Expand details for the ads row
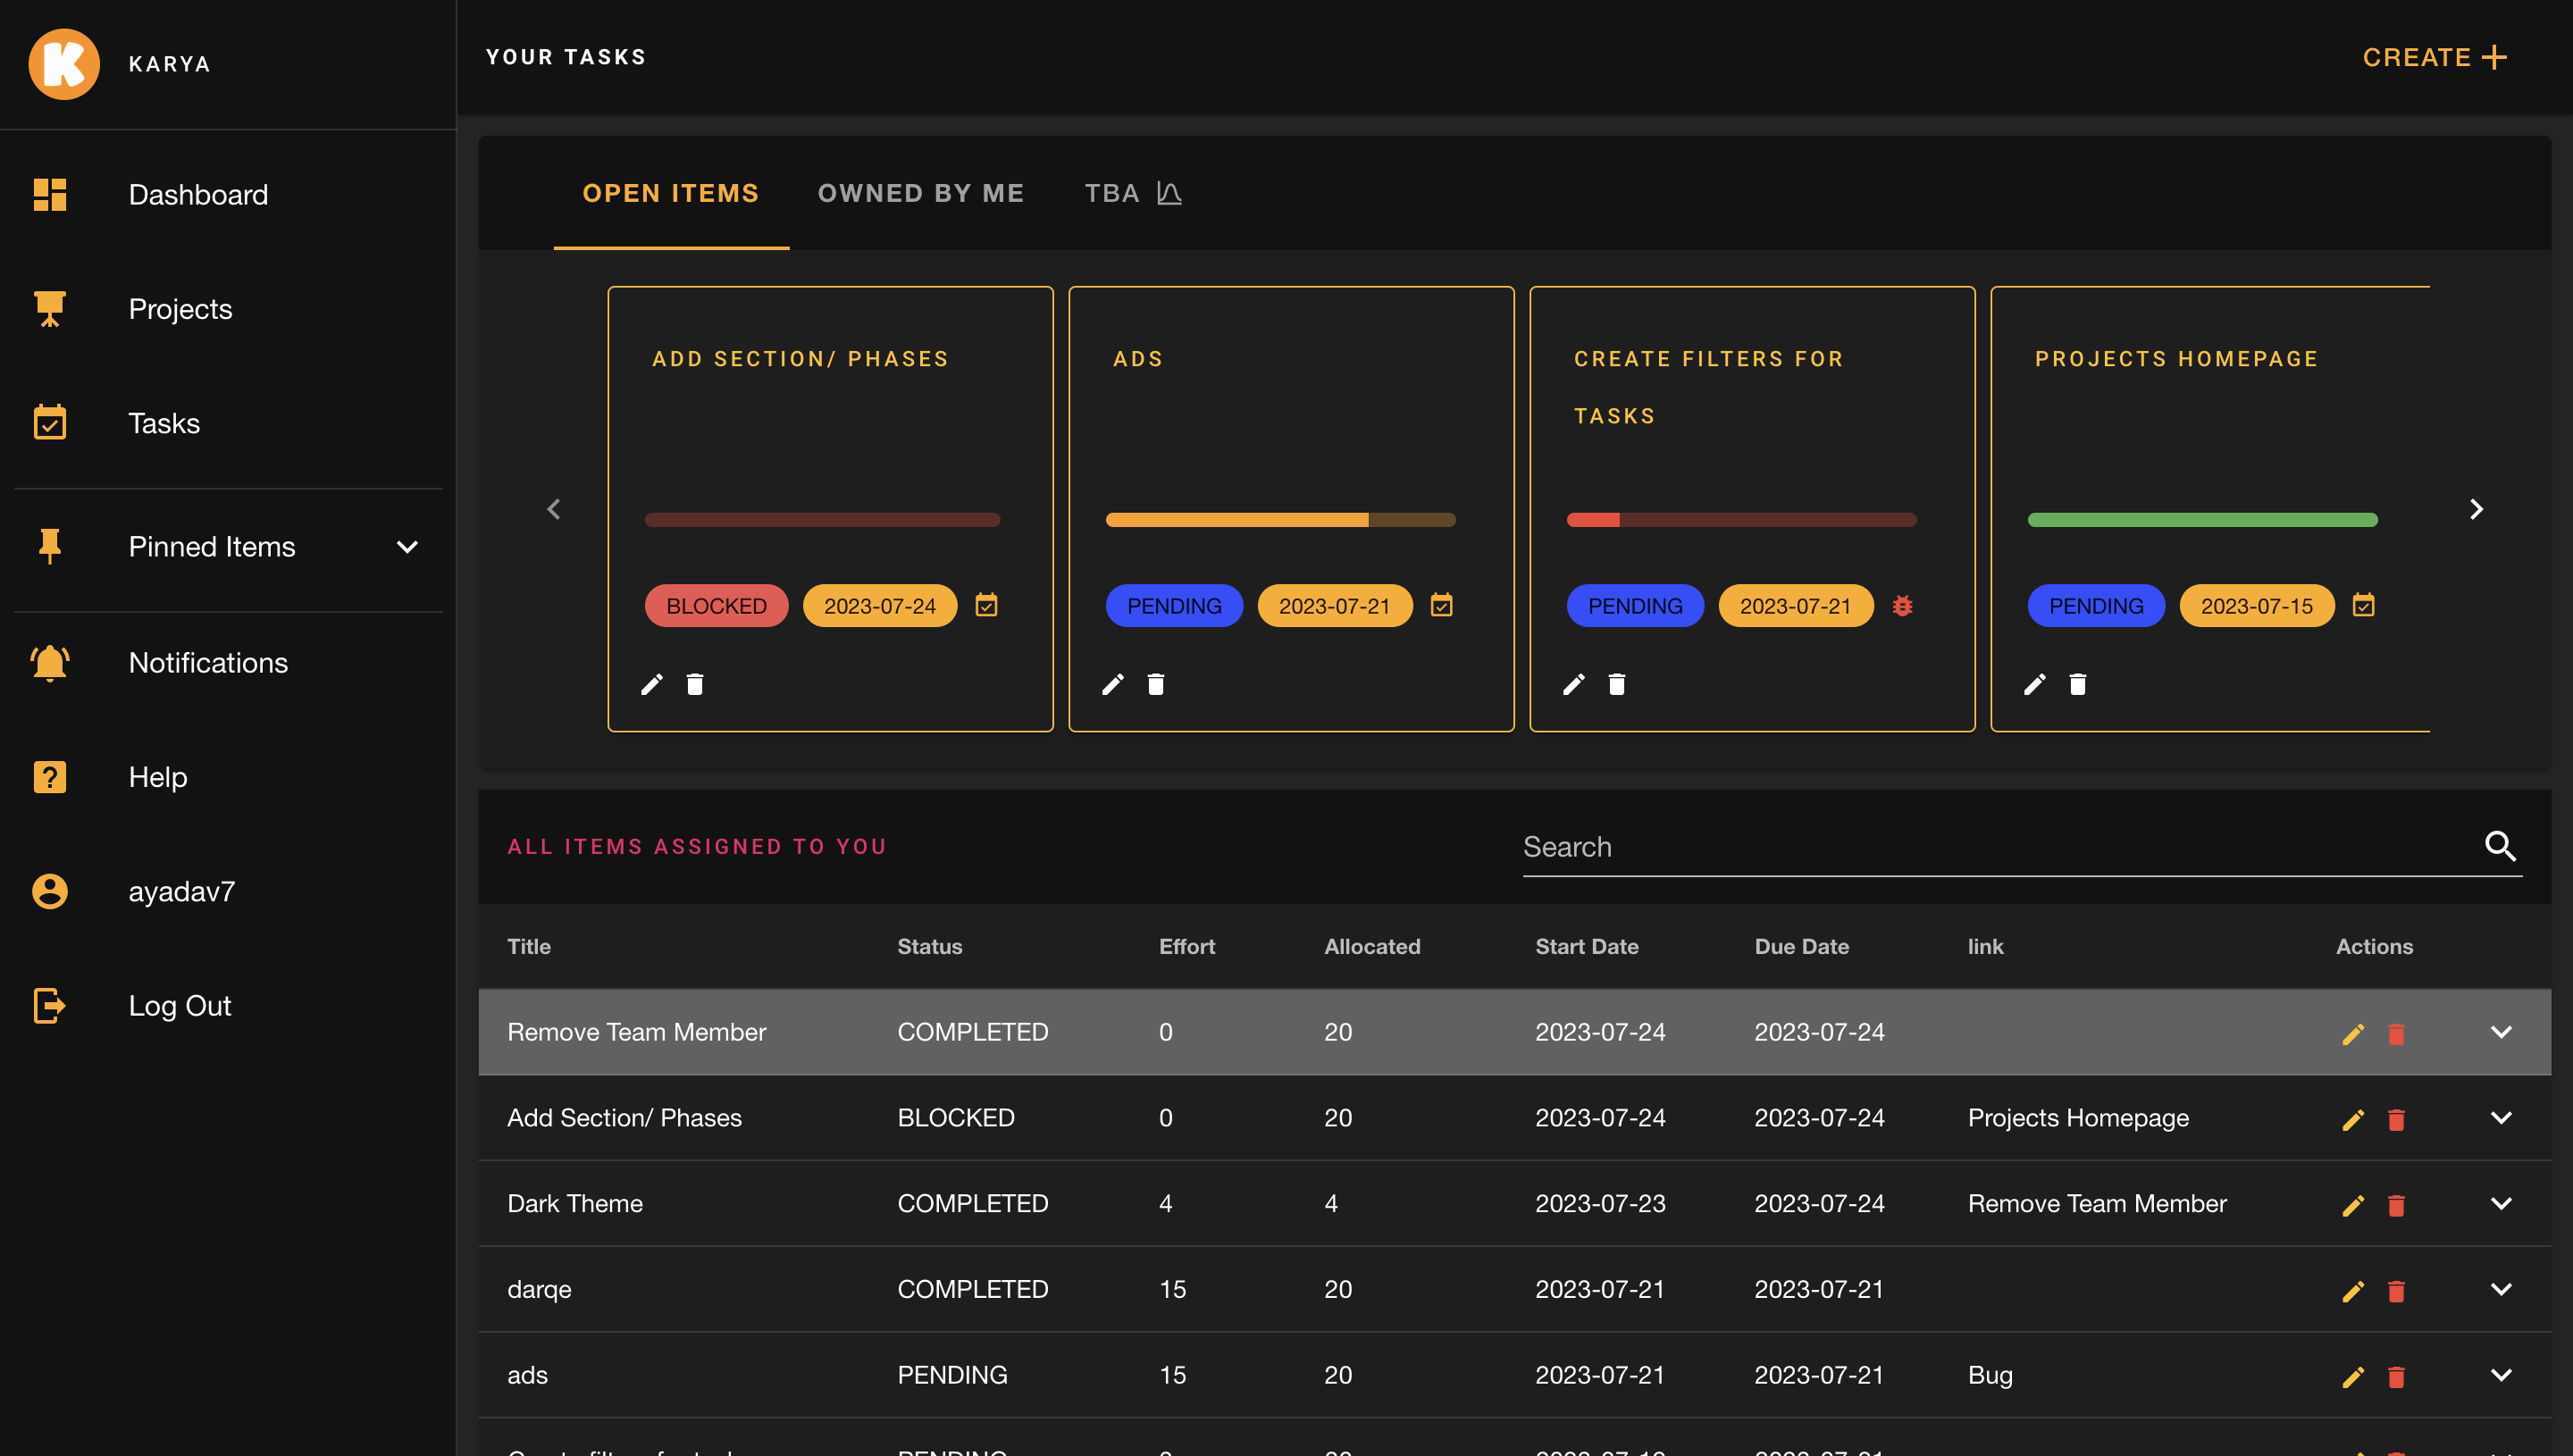The height and width of the screenshot is (1456, 2573). (x=2501, y=1375)
